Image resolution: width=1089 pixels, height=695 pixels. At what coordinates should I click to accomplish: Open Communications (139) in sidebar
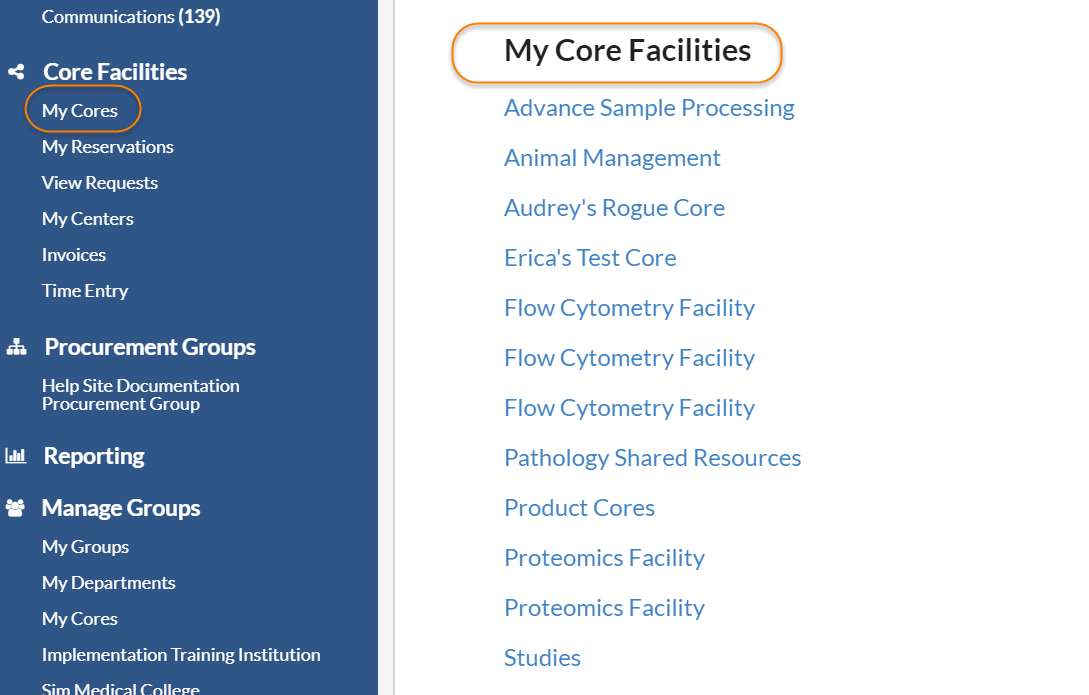point(130,17)
